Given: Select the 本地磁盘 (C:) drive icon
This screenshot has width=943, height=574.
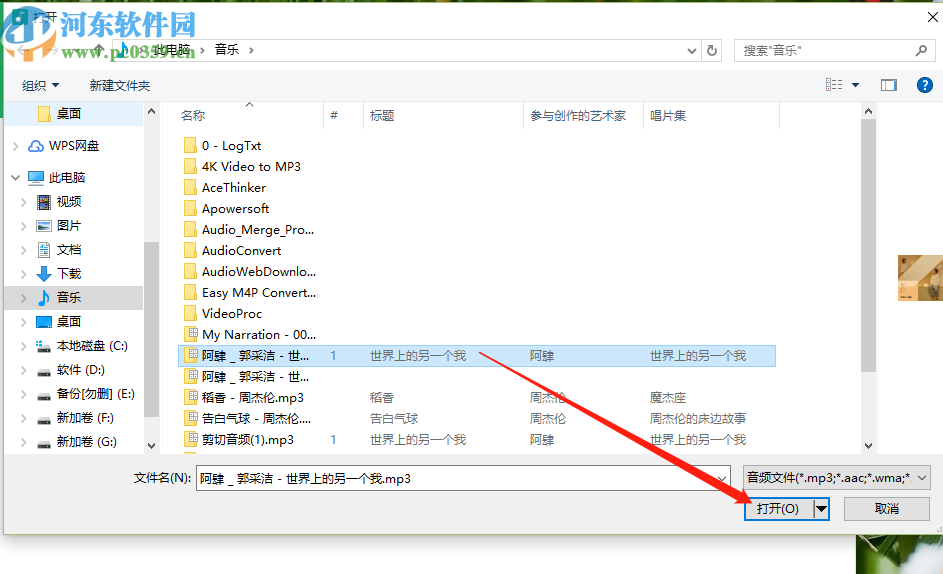Looking at the screenshot, I should (x=43, y=346).
